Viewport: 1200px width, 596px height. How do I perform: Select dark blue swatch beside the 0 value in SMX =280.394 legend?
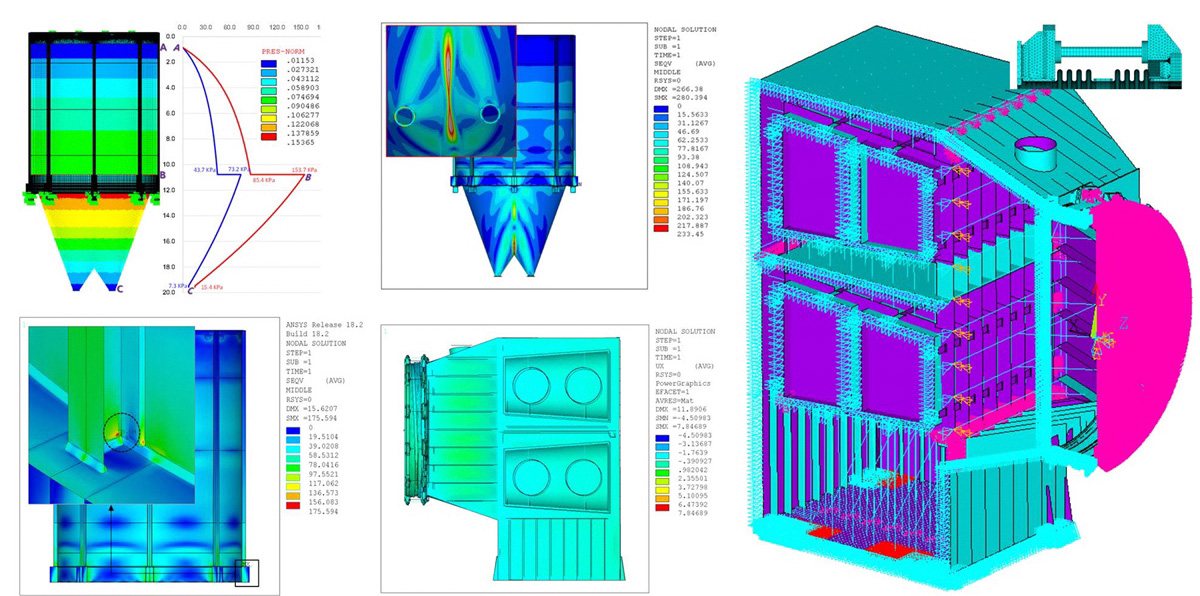(x=661, y=109)
